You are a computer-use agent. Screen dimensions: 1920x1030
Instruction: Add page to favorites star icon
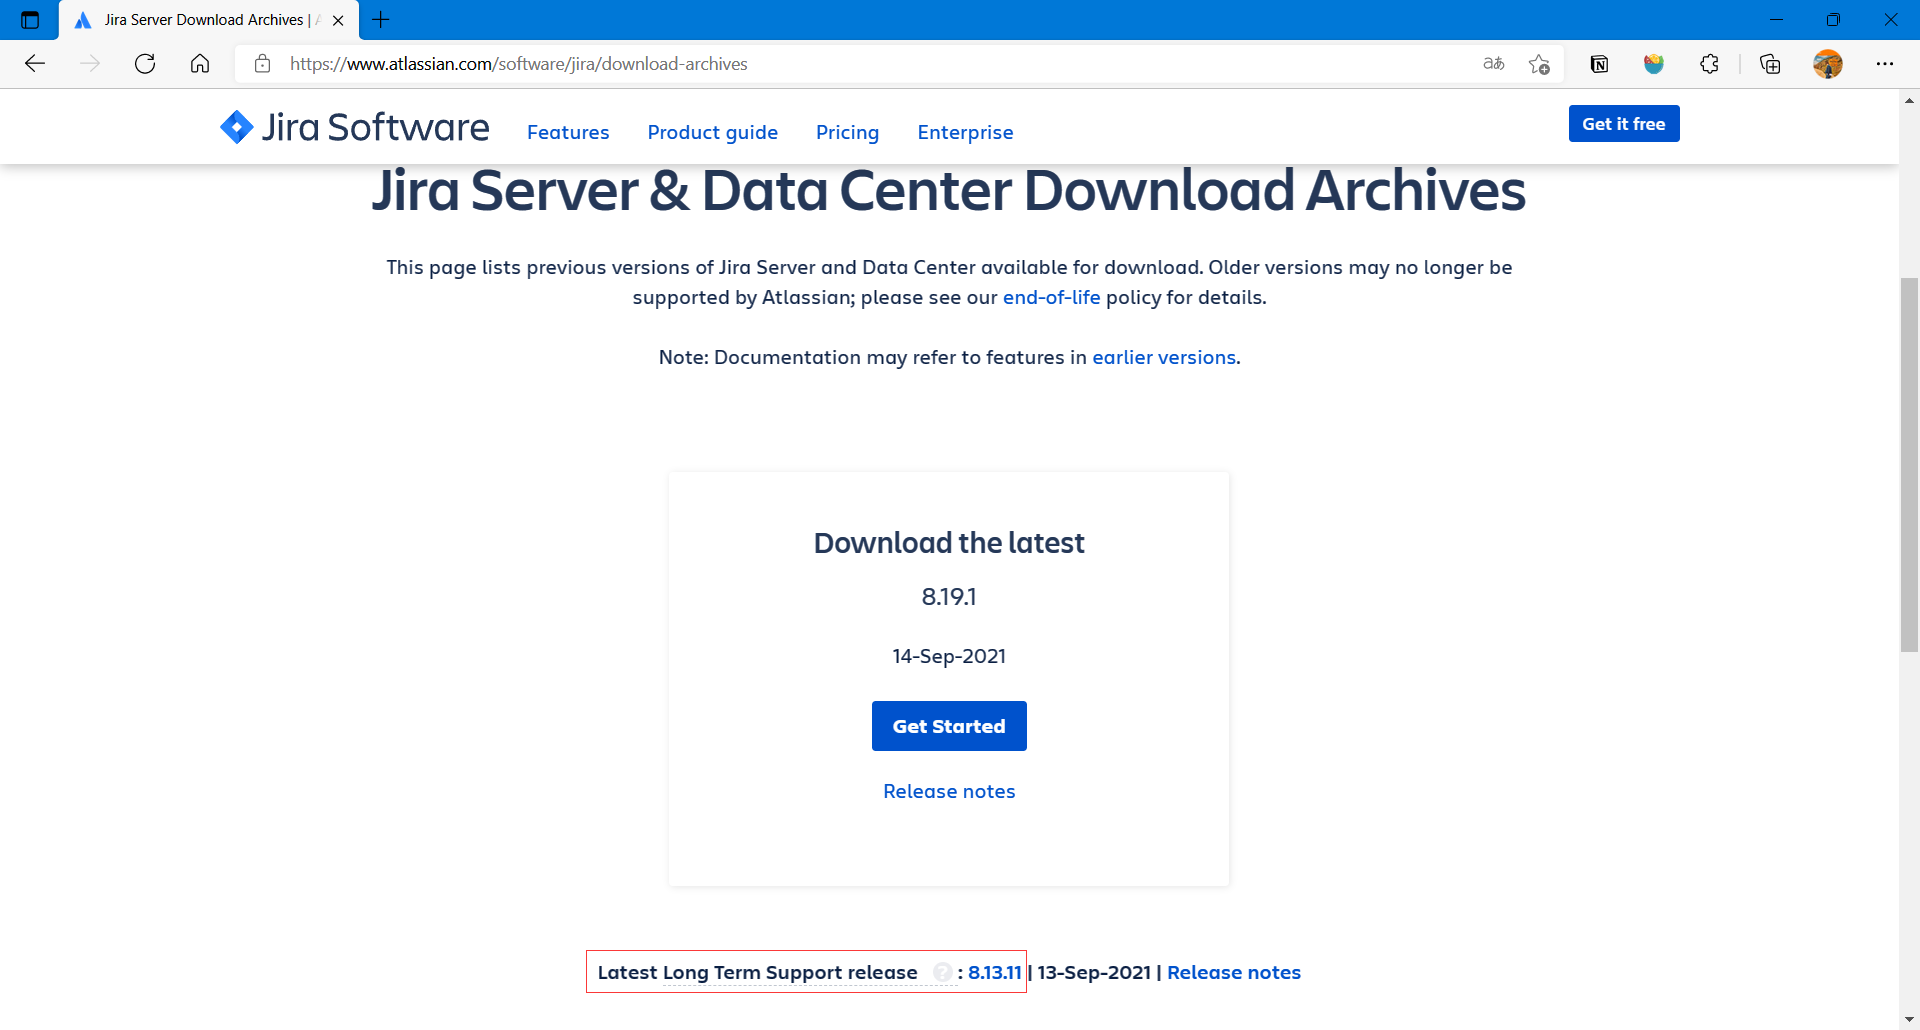1539,64
